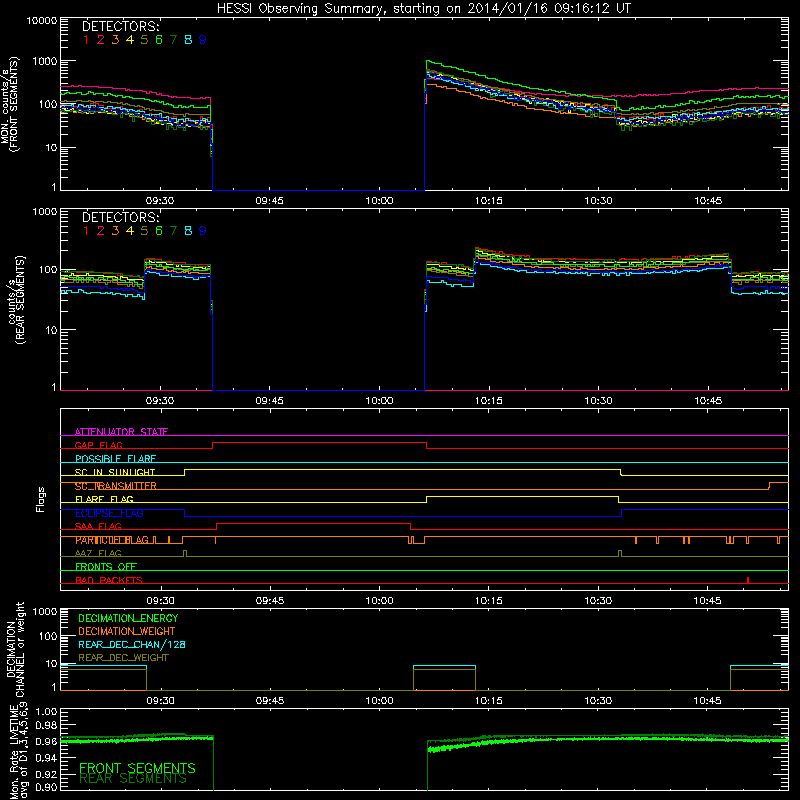Pick detector 1 legend number in rear segments plot

tap(86, 231)
